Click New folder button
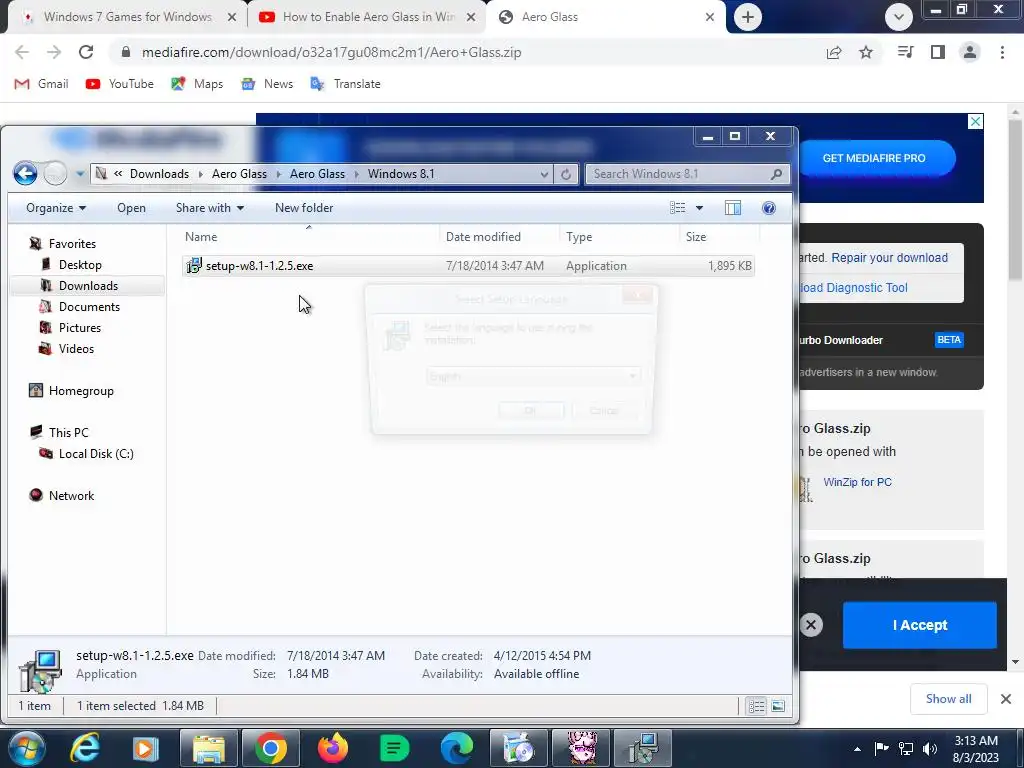This screenshot has width=1024, height=768. 304,208
